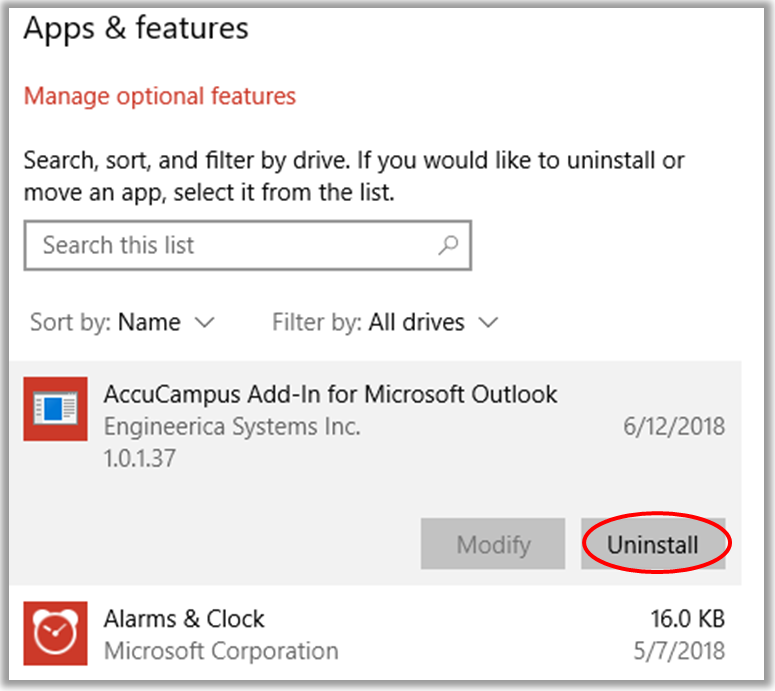The height and width of the screenshot is (691, 775).
Task: Click the AccuCampus Add-In app icon
Action: (x=55, y=409)
